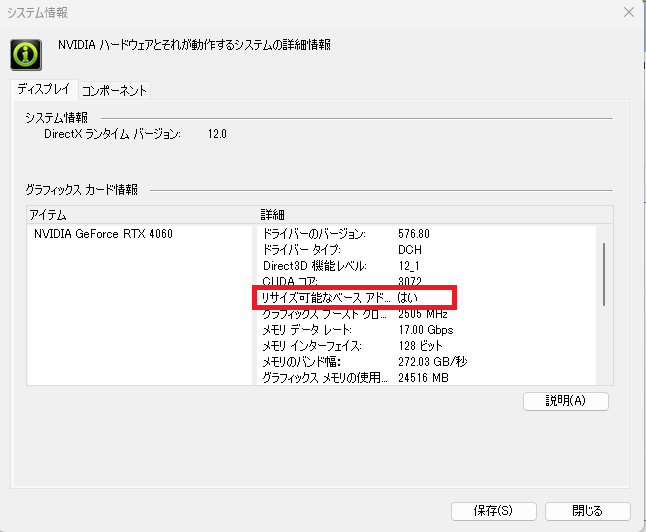
Task: Click the 12_1 feature level value
Action: pos(409,266)
